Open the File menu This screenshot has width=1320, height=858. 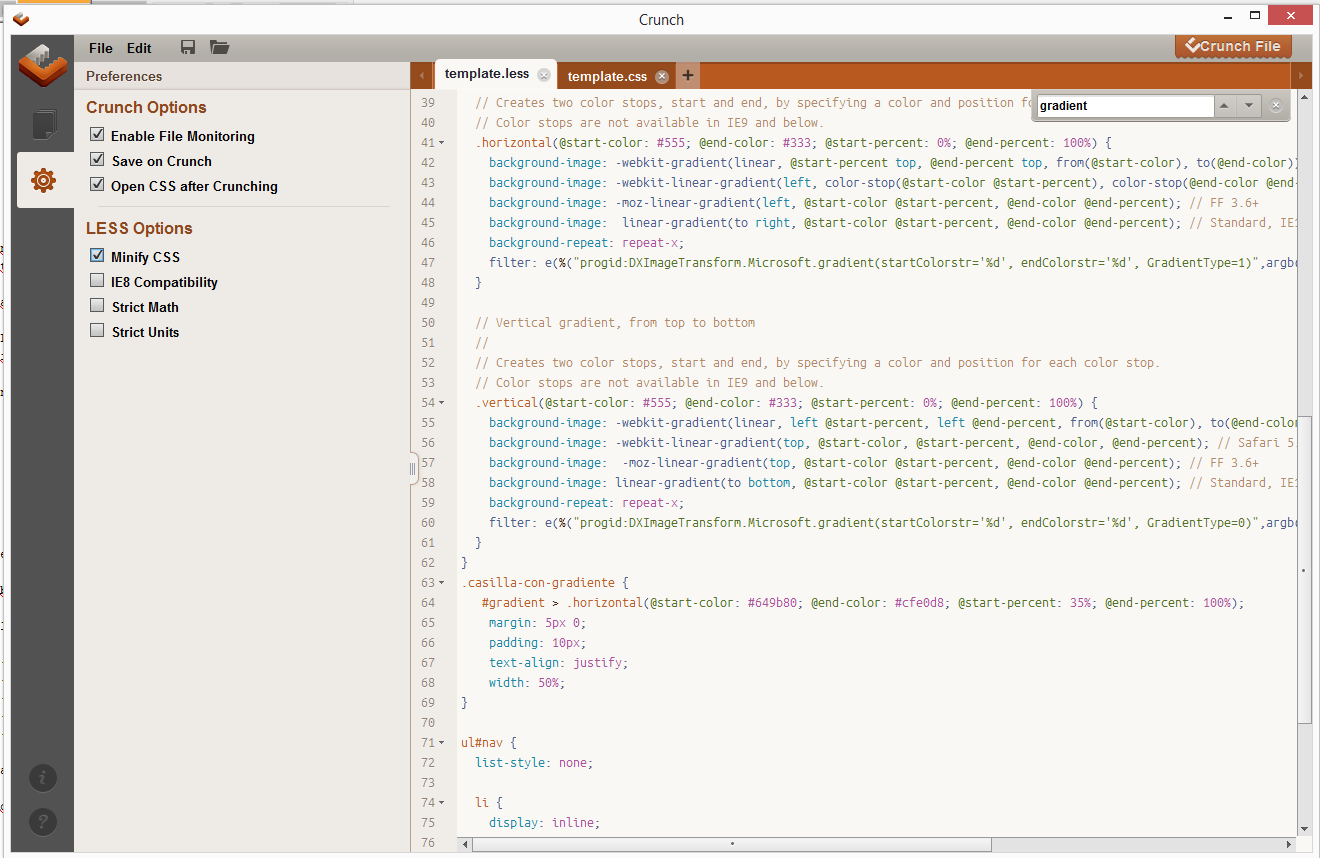(x=100, y=48)
